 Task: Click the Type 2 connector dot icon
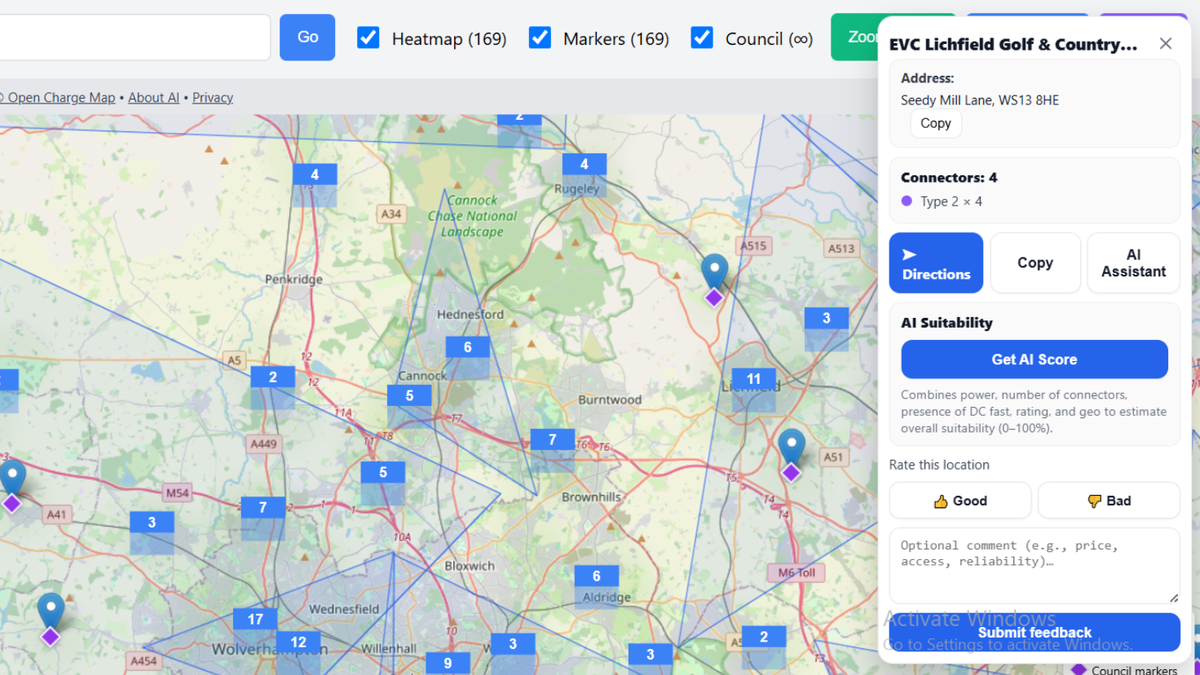tap(906, 199)
